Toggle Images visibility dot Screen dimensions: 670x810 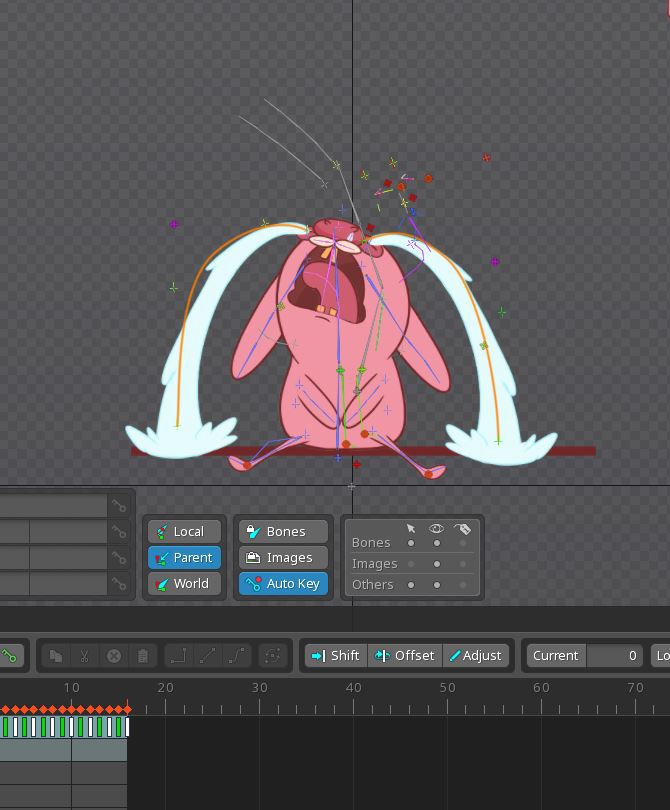[x=437, y=564]
